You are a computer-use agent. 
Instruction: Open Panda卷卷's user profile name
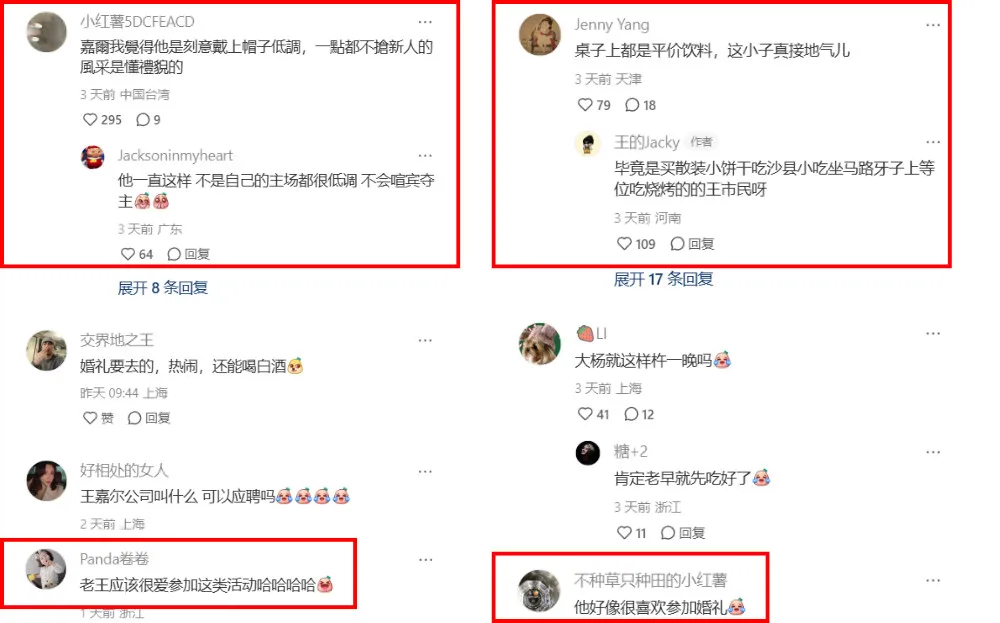(x=114, y=559)
